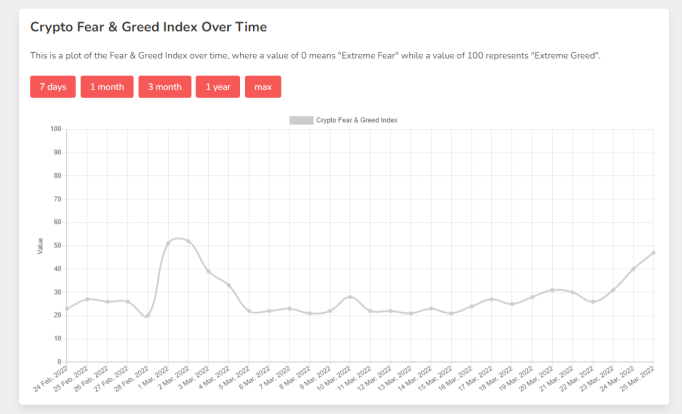This screenshot has width=682, height=414.
Task: Click the data point for 22 Mar, 2022
Action: point(593,302)
